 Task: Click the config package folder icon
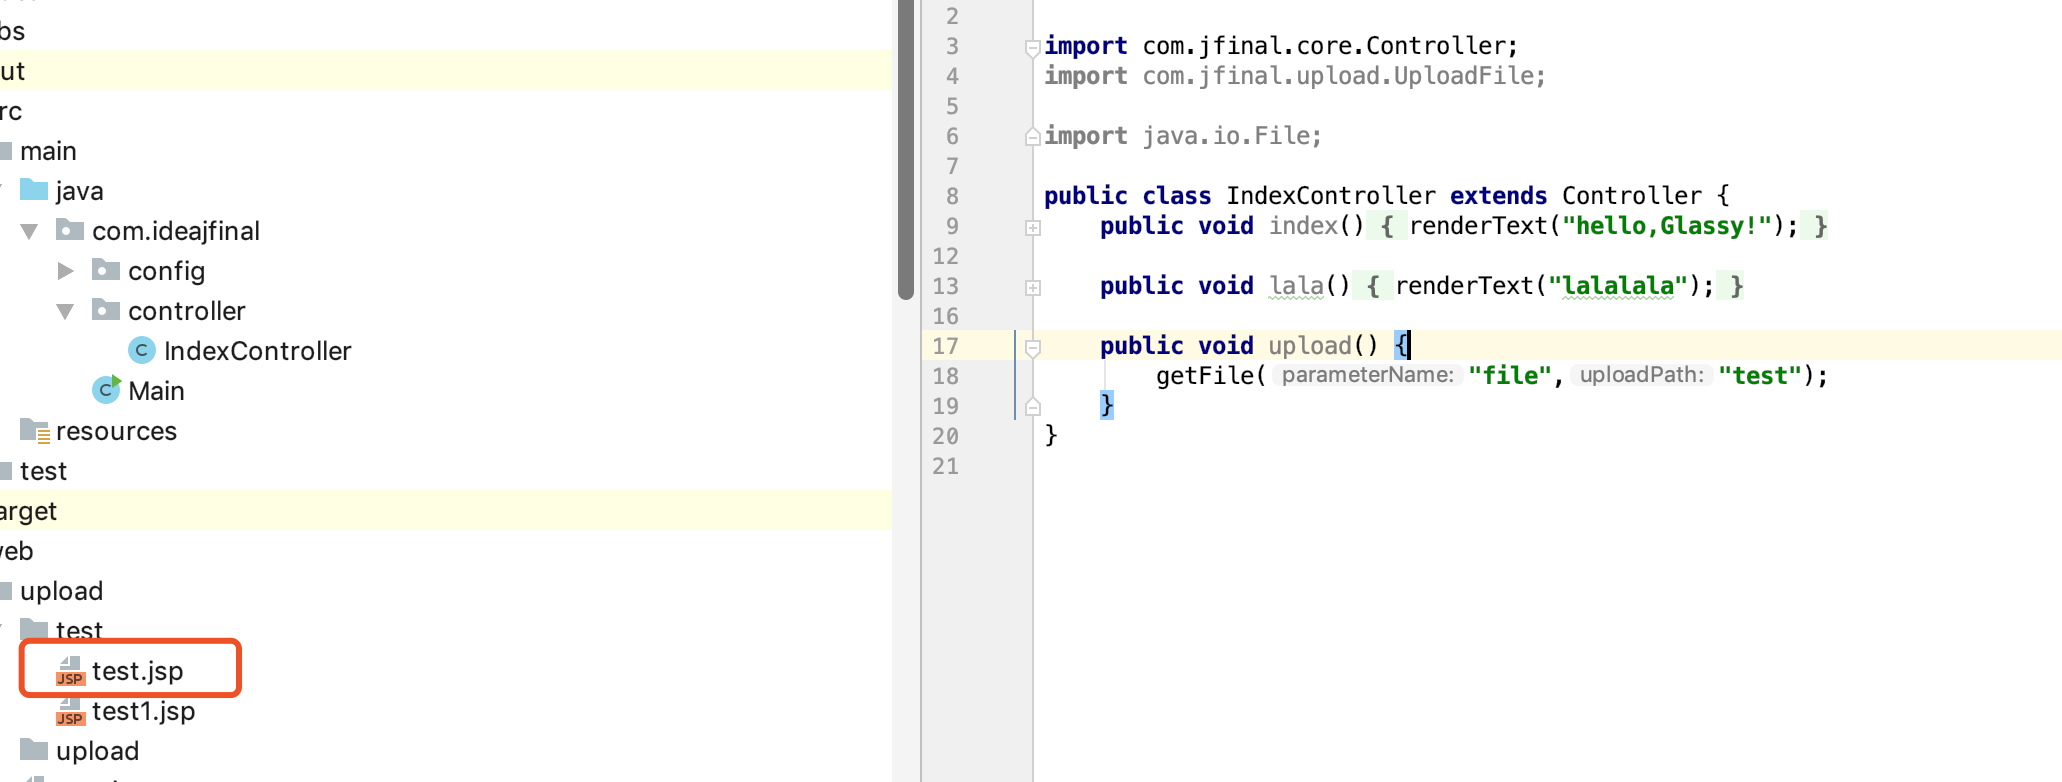pos(106,270)
